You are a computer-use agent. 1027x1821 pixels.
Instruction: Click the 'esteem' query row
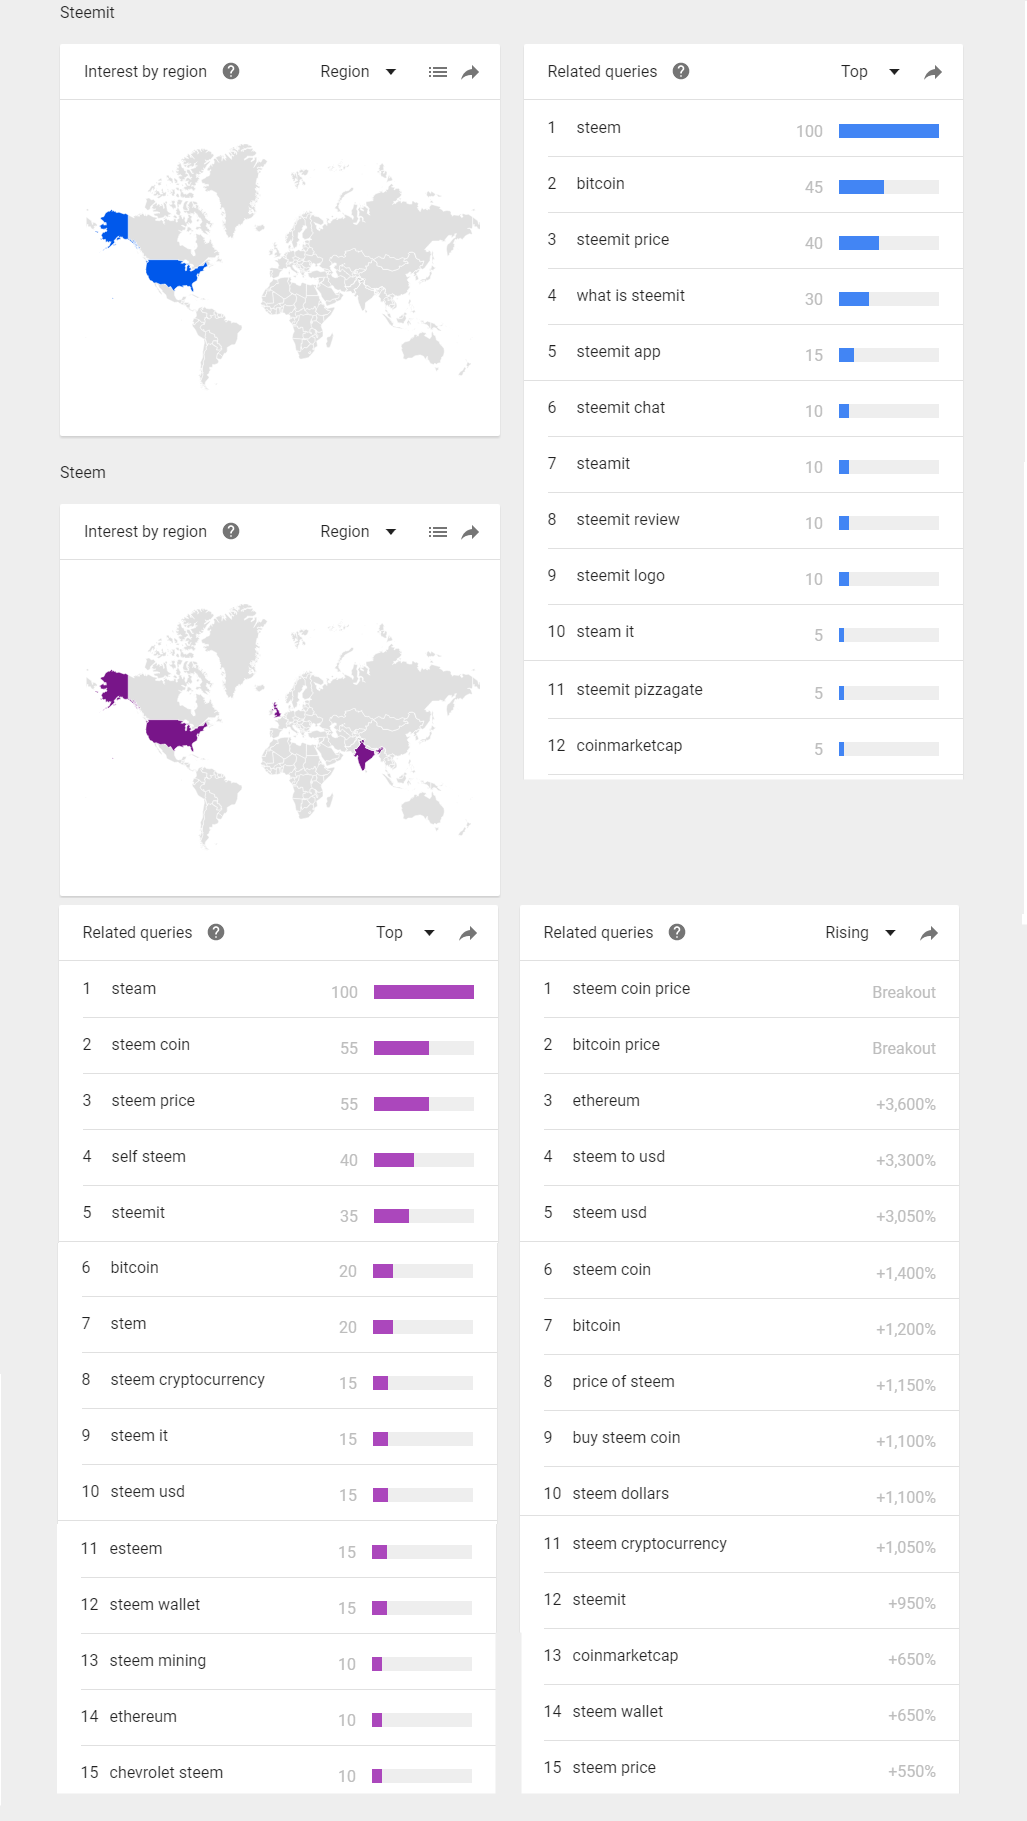(277, 1549)
